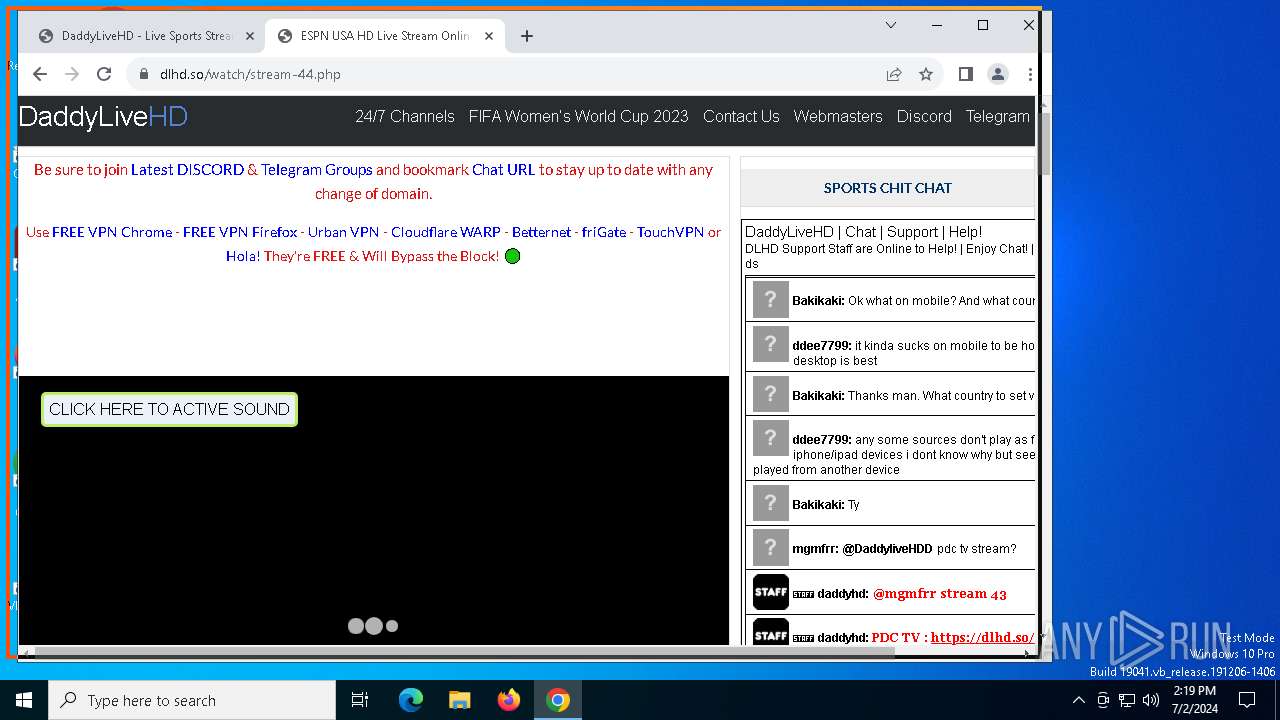Close the DaddyLiveHD Live Sports tab

click(250, 36)
